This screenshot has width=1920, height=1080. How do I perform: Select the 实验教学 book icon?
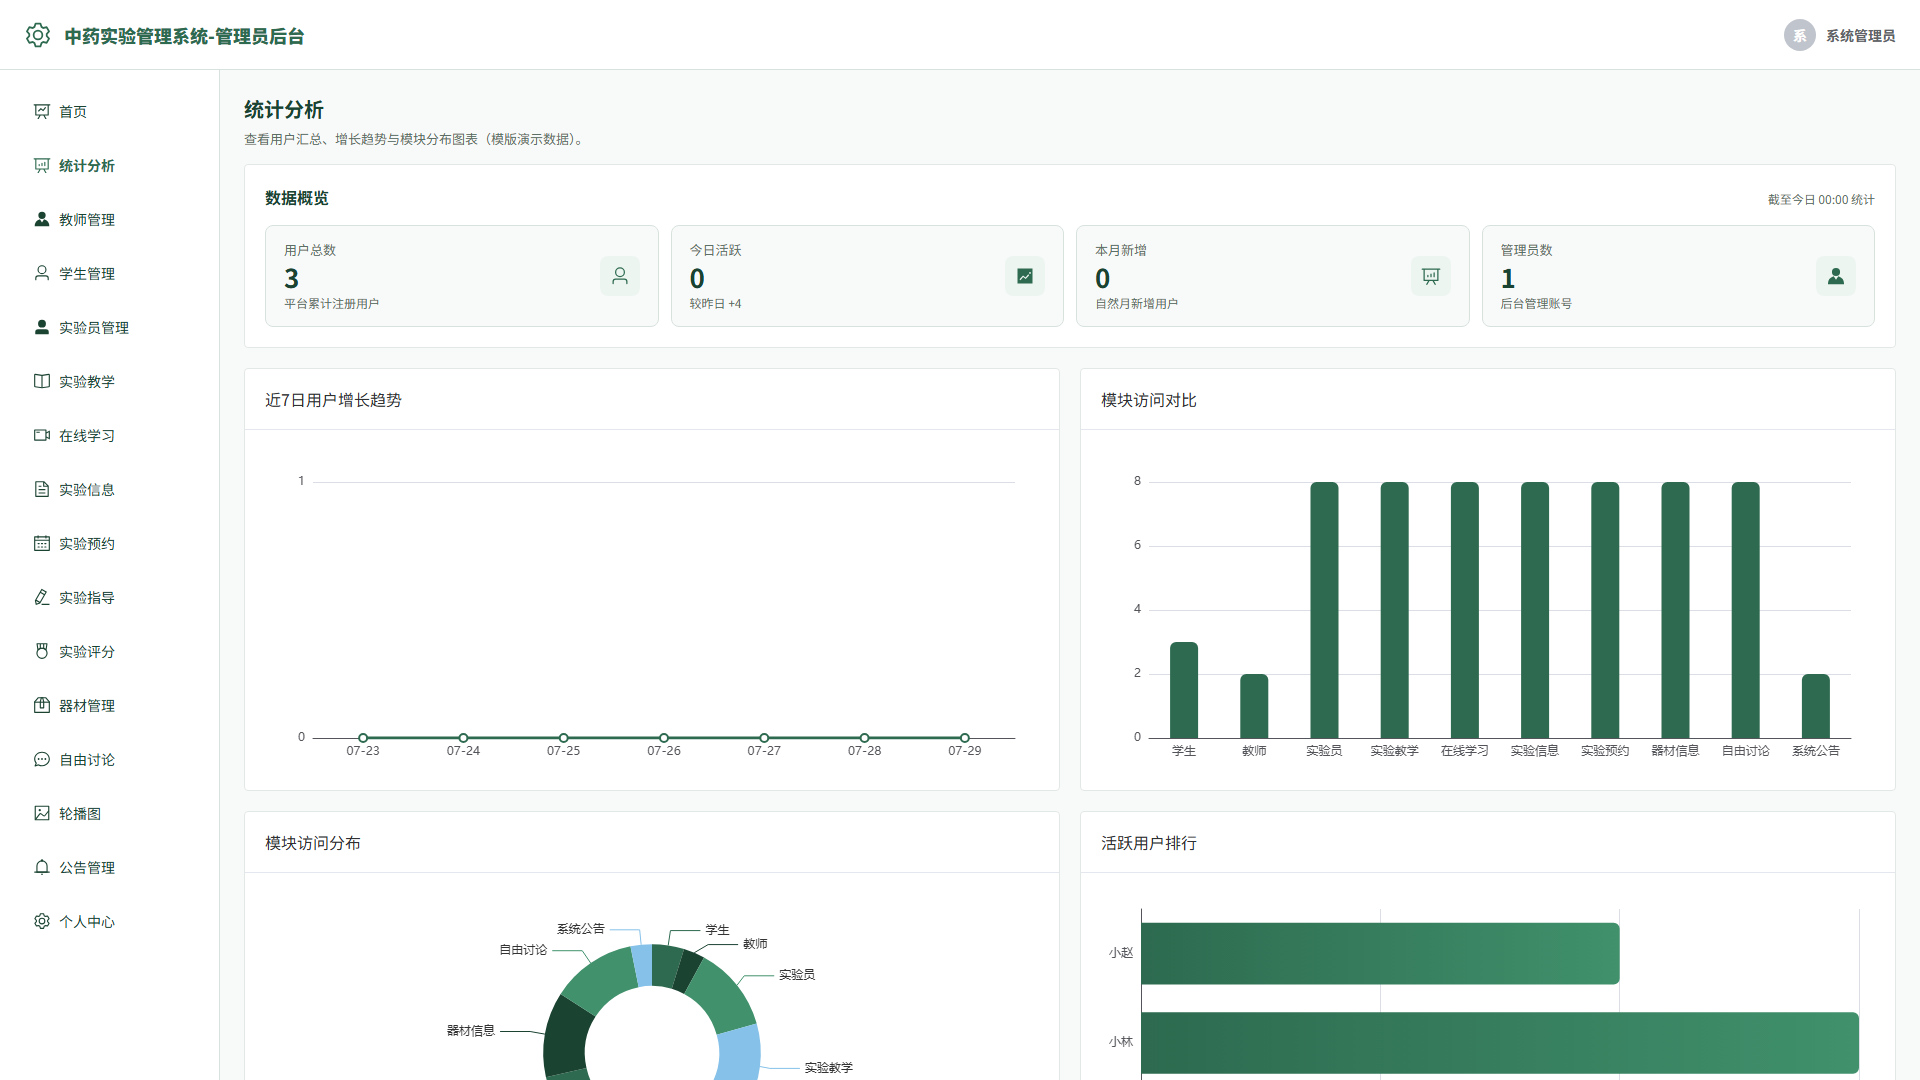click(x=42, y=381)
